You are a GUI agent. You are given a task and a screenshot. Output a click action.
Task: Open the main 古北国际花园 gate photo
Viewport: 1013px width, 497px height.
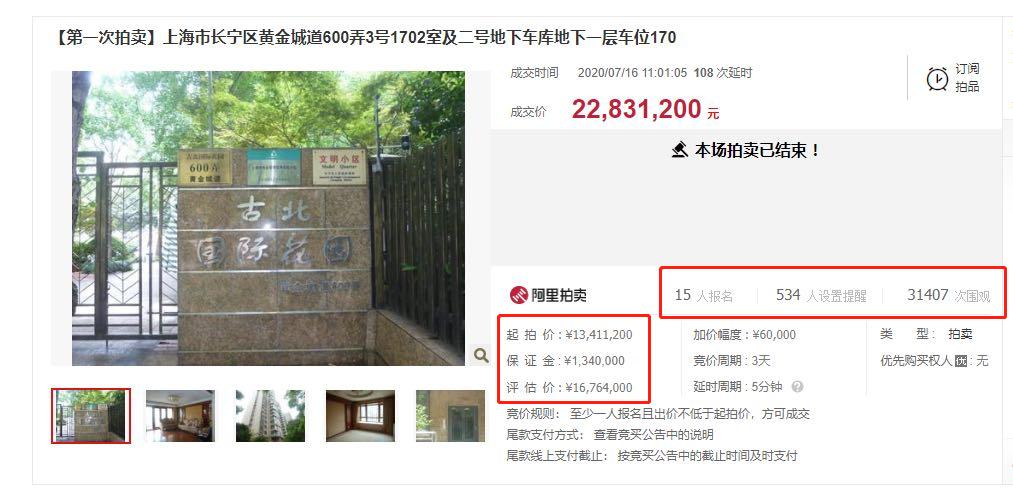[268, 218]
